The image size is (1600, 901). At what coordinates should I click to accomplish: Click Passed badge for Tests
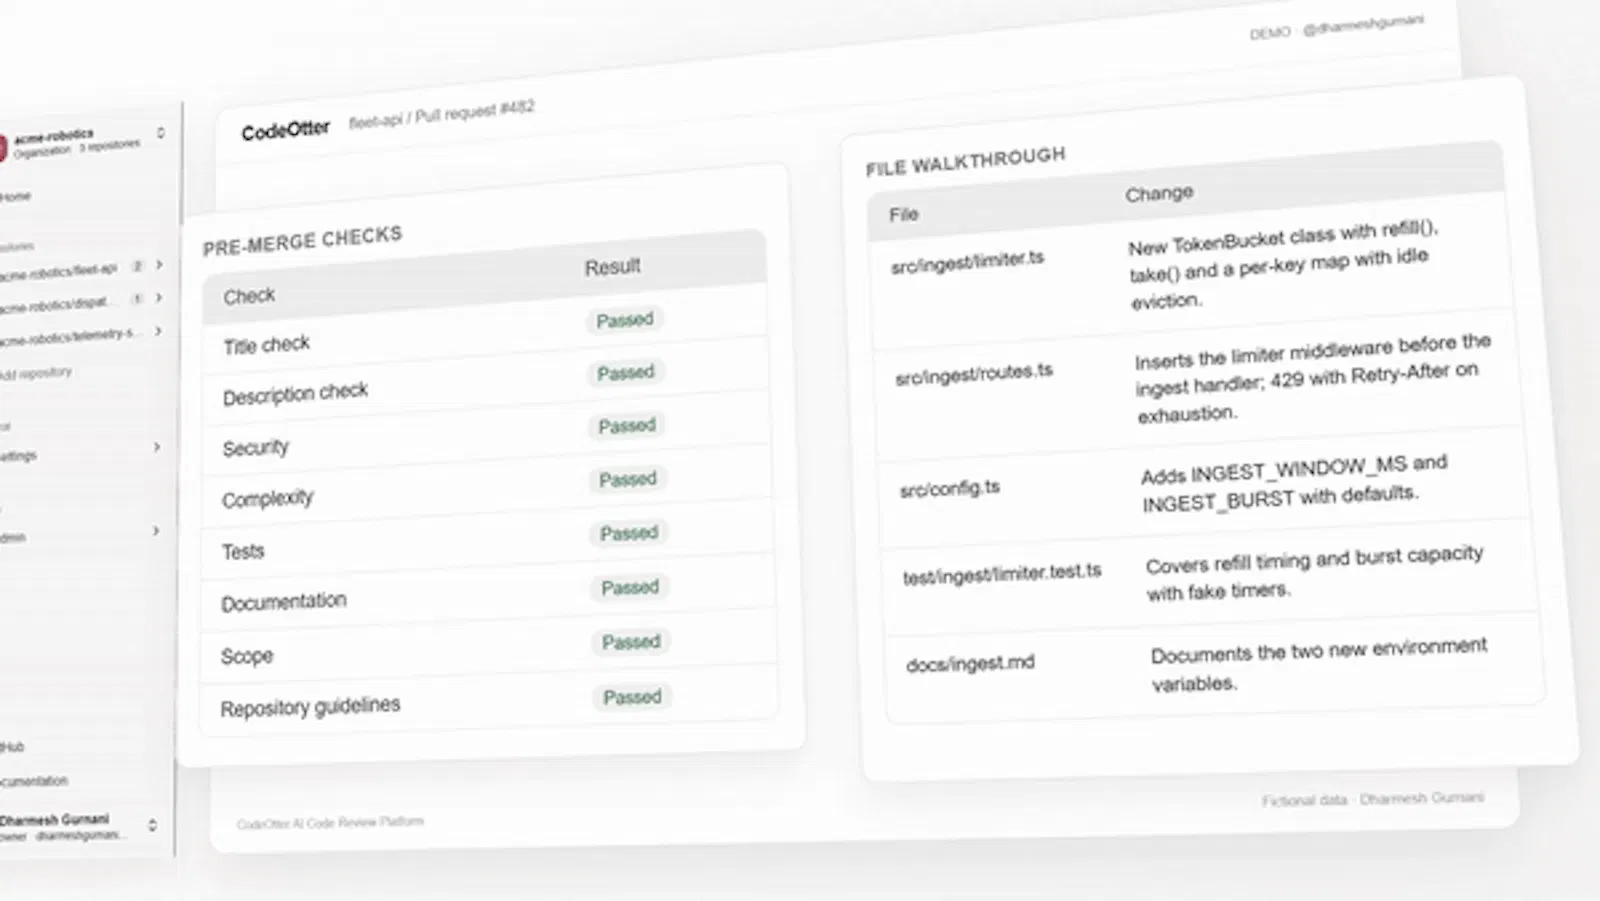[x=629, y=533]
